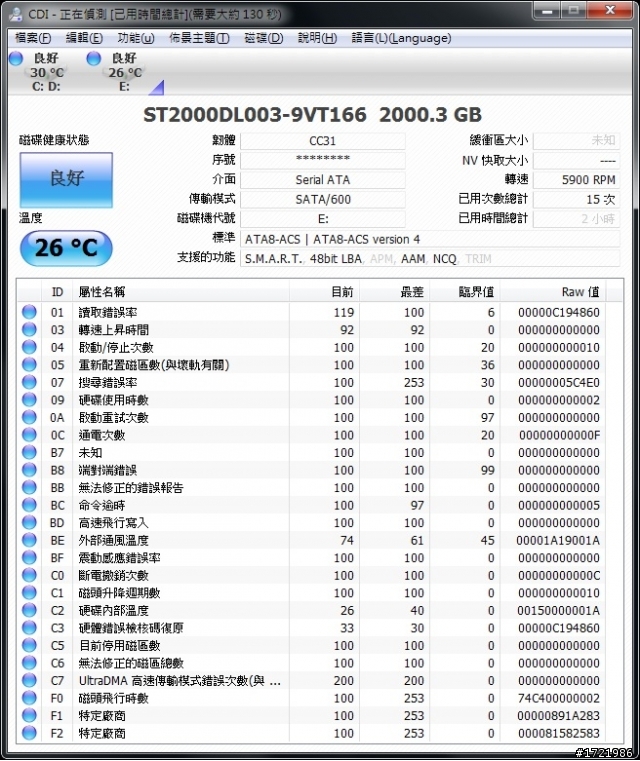The height and width of the screenshot is (761, 640).
Task: Click status icon for attribute BF 震動感應錯誤率
Action: [29, 557]
